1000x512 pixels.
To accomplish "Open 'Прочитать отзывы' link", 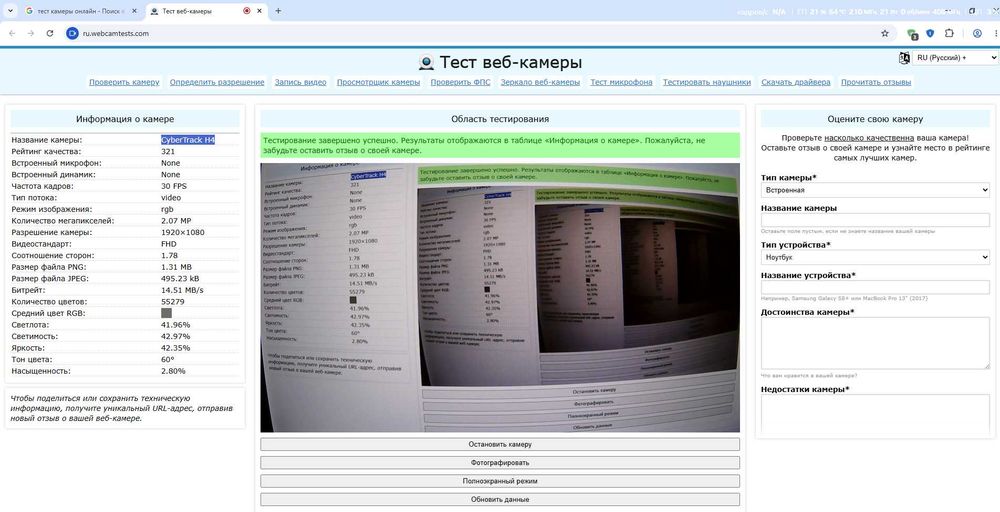I will click(x=876, y=82).
